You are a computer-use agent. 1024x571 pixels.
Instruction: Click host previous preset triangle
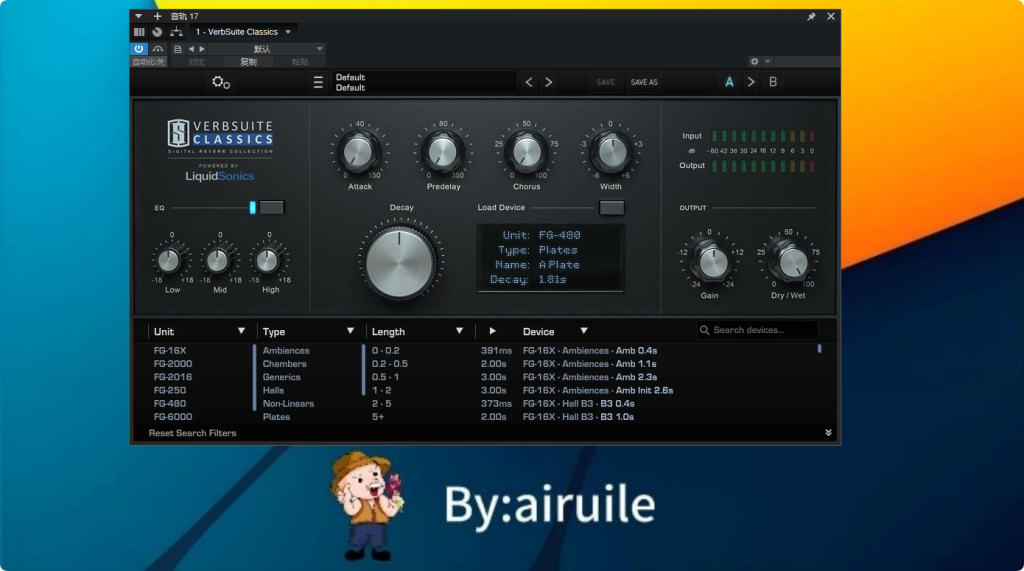tap(191, 49)
